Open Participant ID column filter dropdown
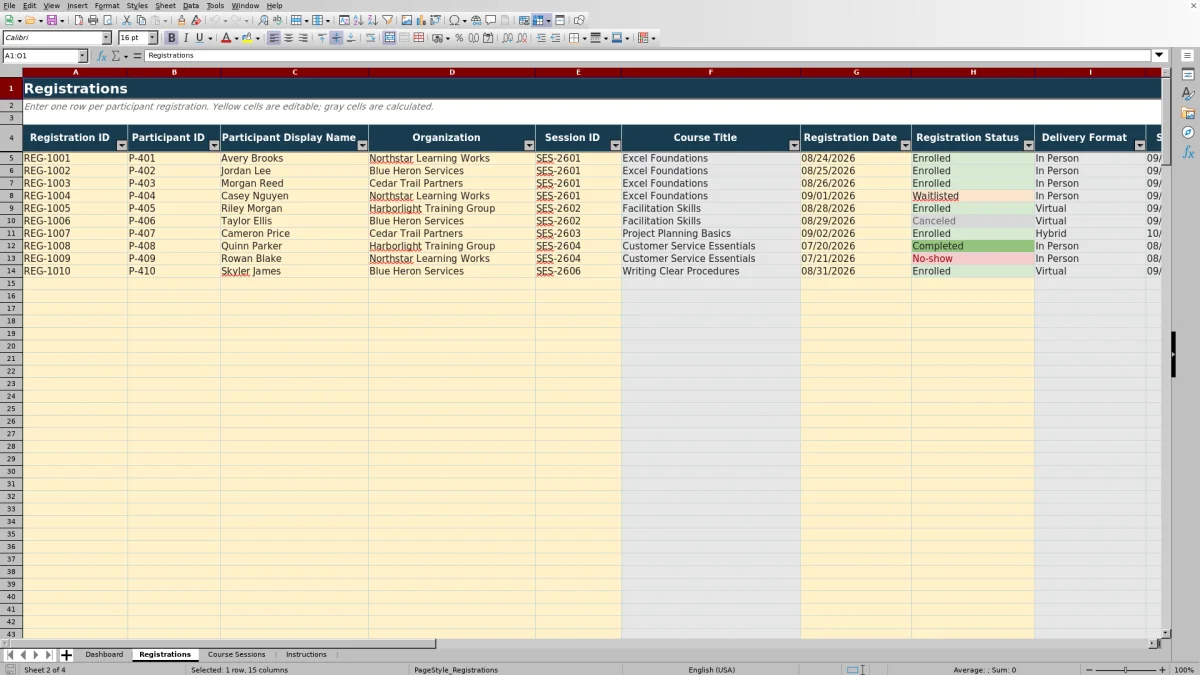This screenshot has height=675, width=1200. point(214,145)
